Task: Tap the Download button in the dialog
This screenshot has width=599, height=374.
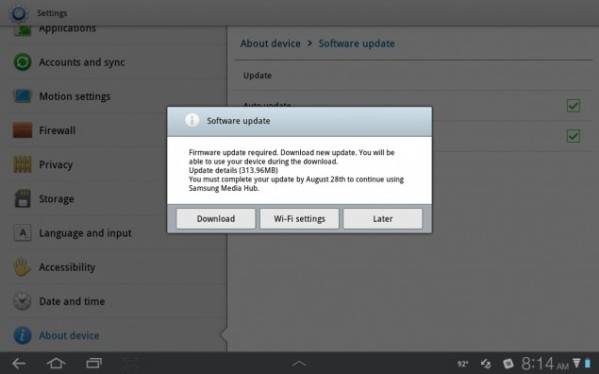Action: [216, 219]
